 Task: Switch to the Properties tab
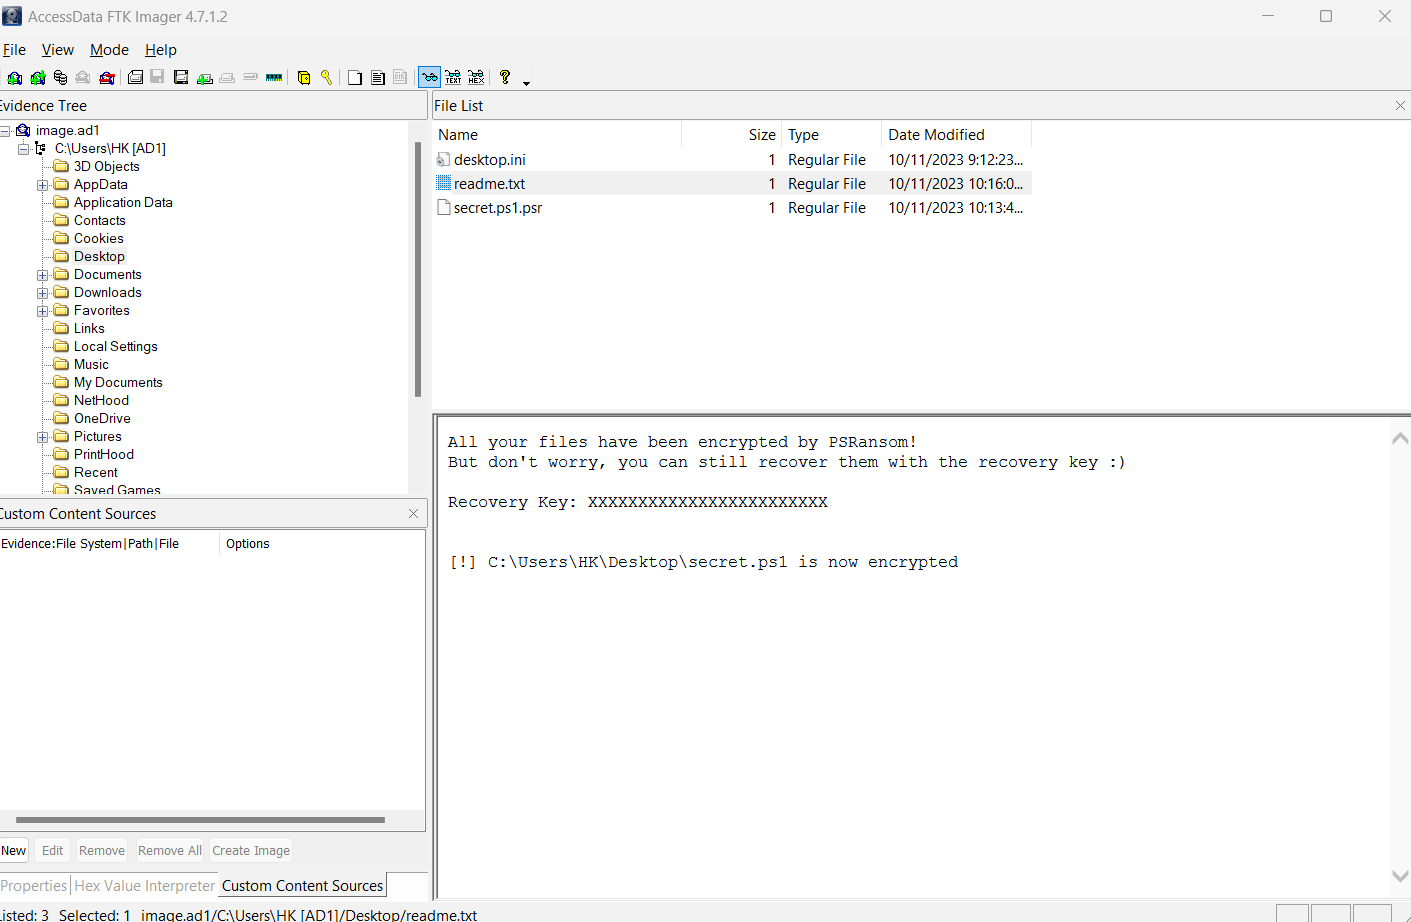coord(33,886)
